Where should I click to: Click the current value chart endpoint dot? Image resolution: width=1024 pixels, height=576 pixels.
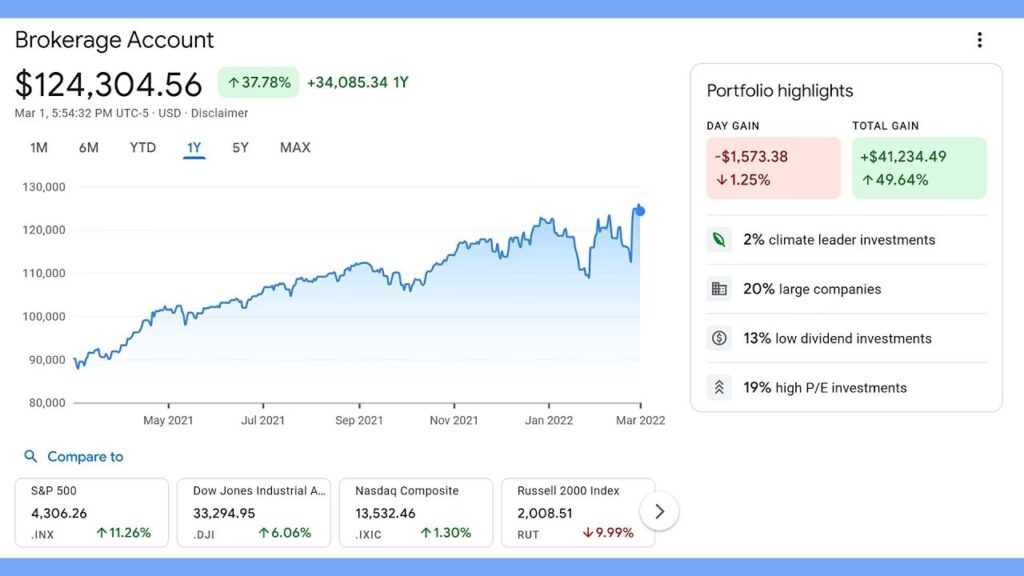640,211
